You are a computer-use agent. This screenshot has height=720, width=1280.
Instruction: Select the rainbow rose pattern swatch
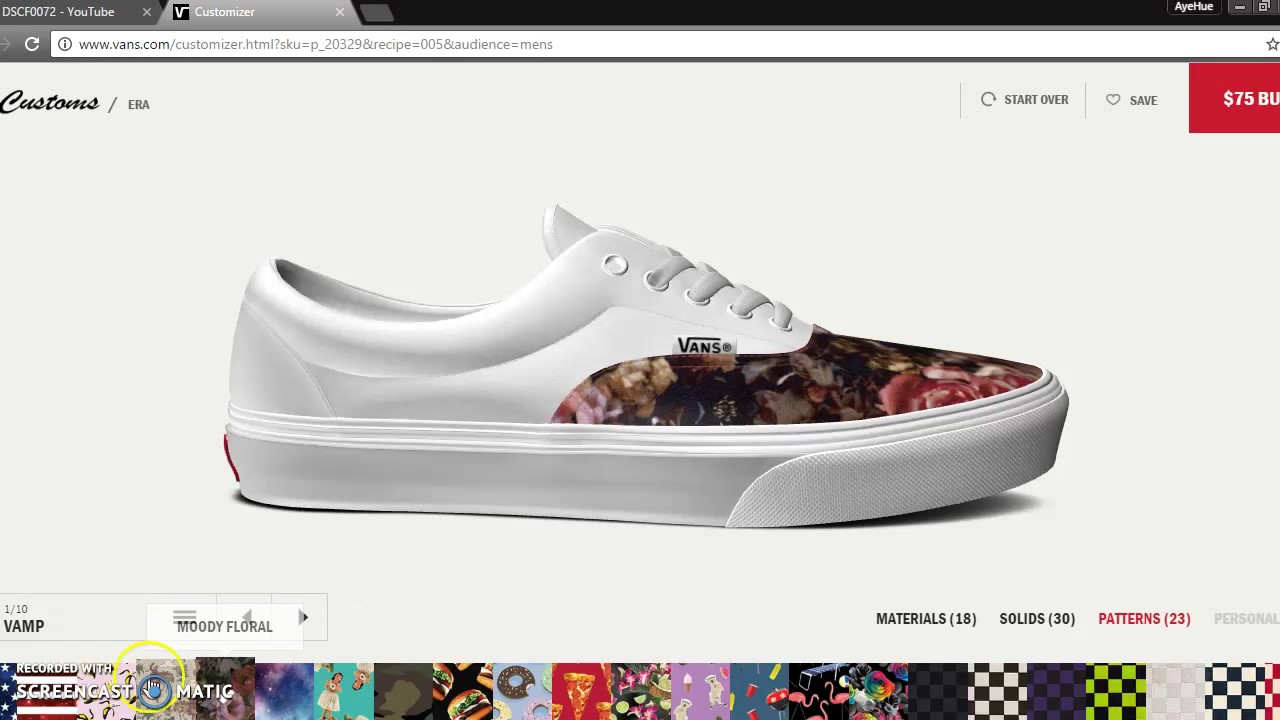878,691
